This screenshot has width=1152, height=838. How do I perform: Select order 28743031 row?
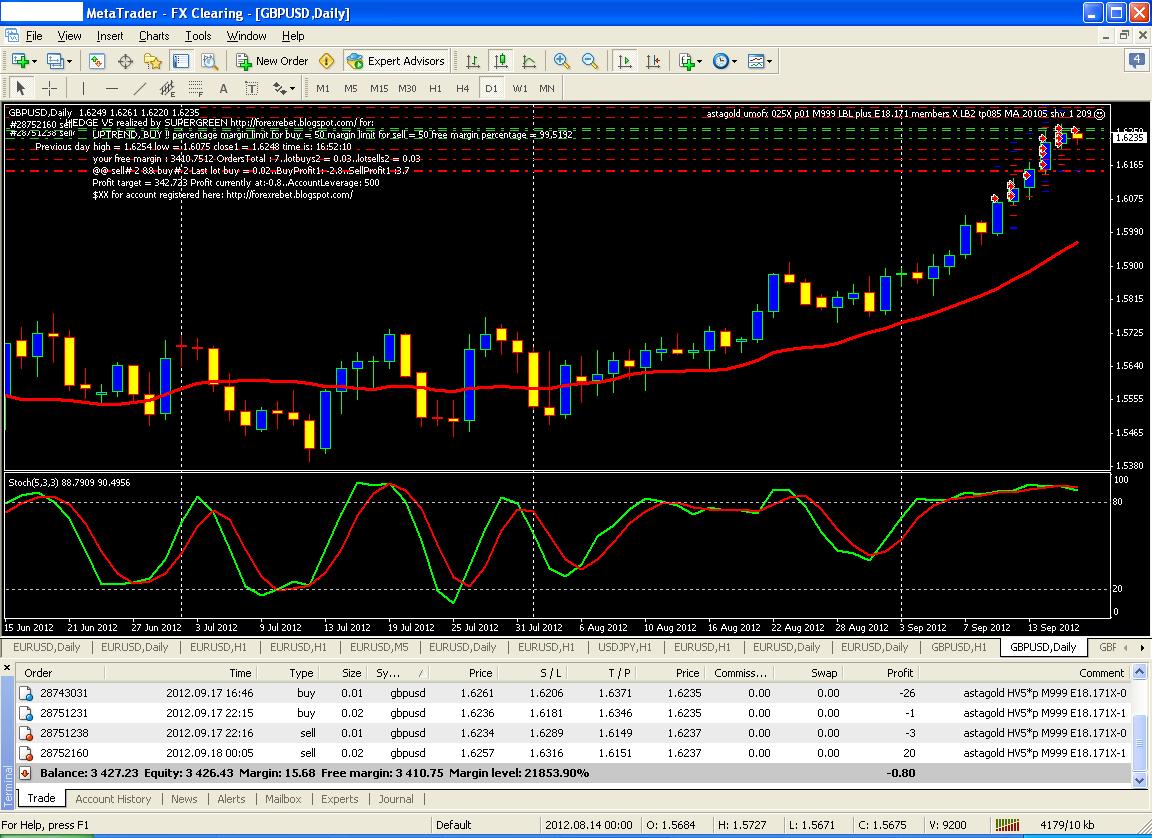[x=573, y=693]
